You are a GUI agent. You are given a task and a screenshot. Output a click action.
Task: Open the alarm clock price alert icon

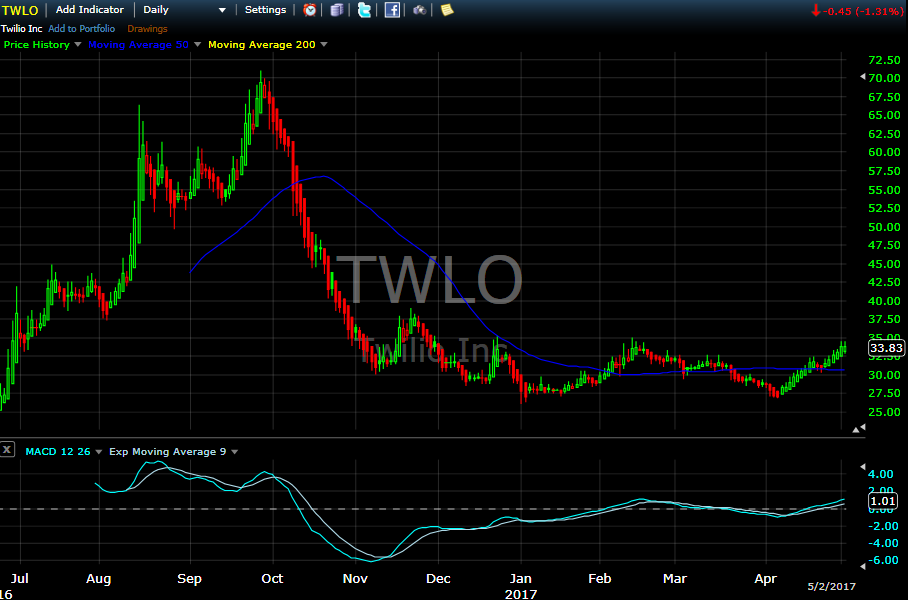(310, 10)
